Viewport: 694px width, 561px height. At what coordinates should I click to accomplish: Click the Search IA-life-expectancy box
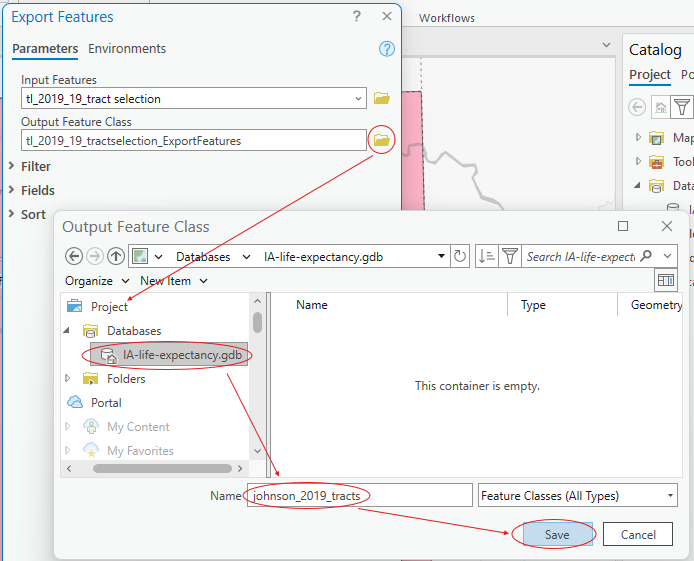pyautogui.click(x=580, y=256)
